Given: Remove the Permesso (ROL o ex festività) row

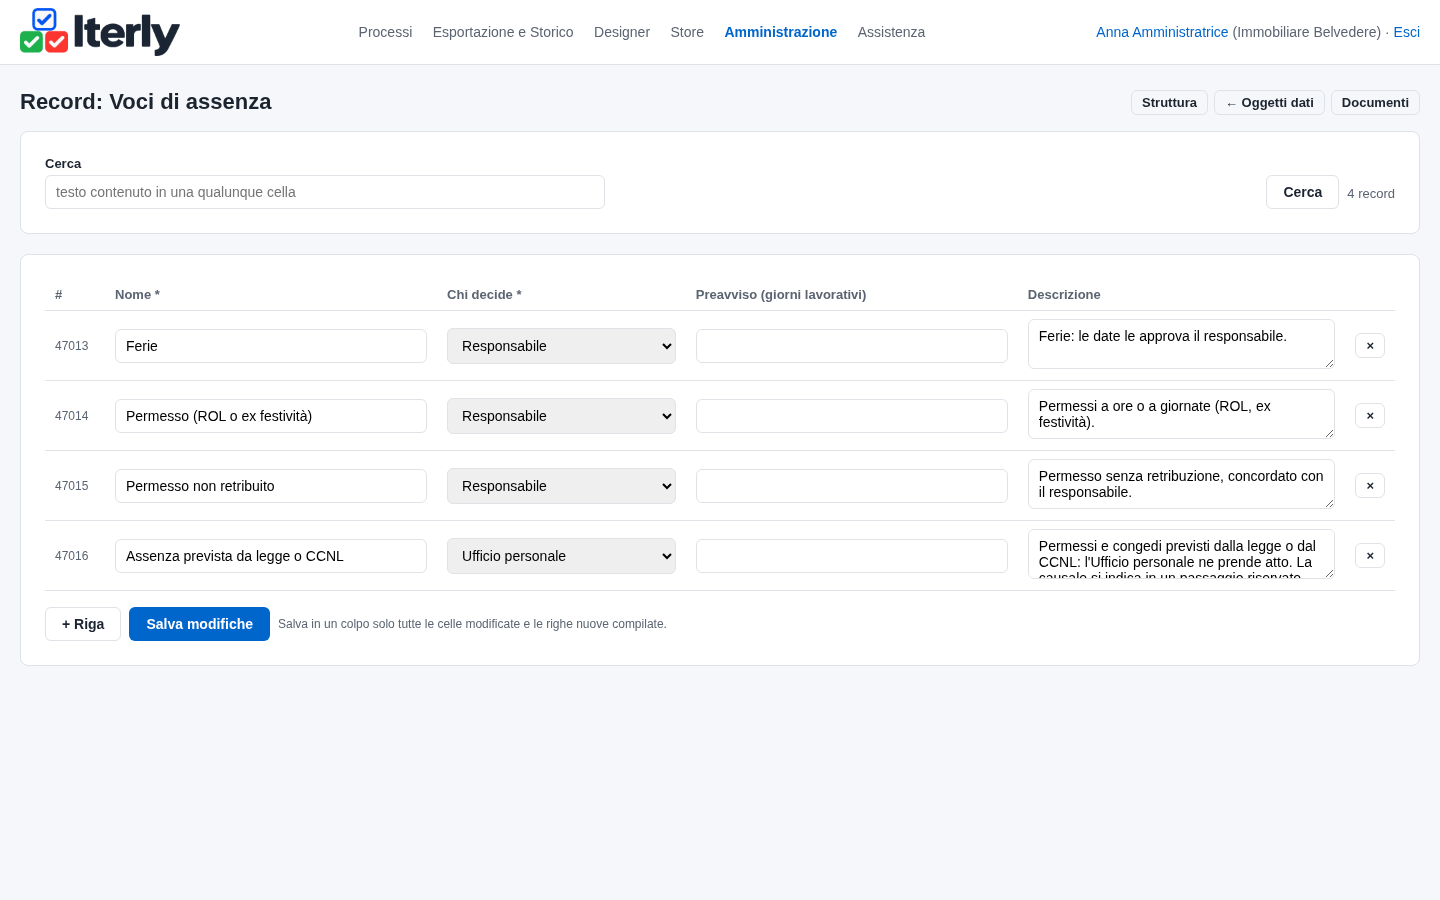Looking at the screenshot, I should pyautogui.click(x=1369, y=415).
